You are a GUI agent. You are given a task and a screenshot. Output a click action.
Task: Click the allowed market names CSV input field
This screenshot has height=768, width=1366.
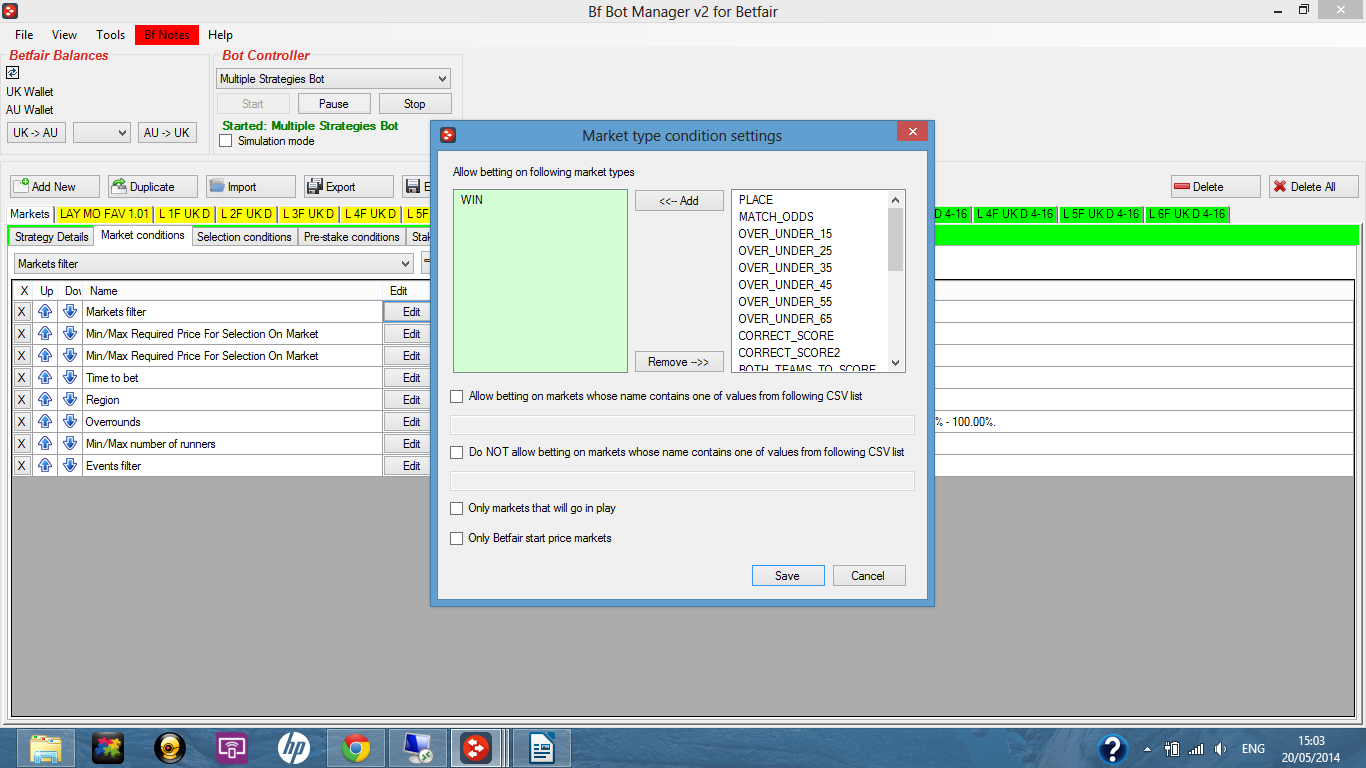[x=683, y=424]
